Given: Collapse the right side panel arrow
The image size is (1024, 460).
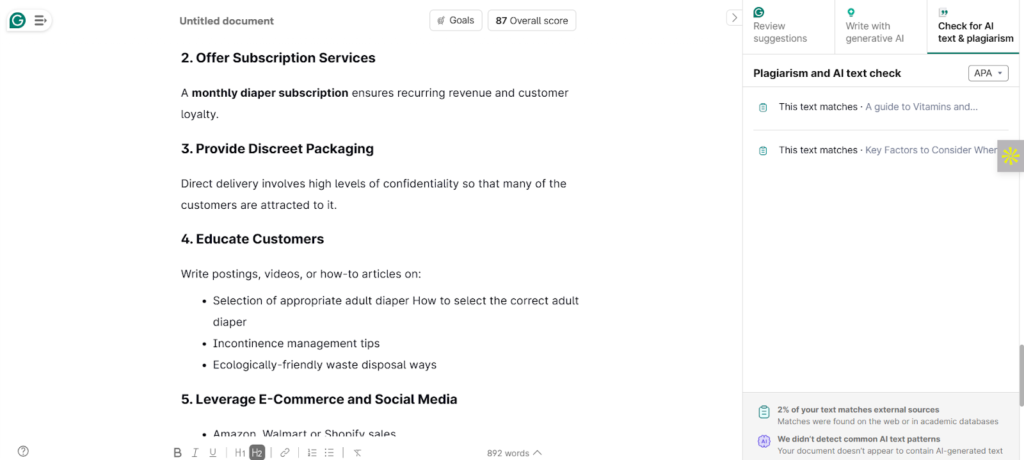Looking at the screenshot, I should [x=733, y=18].
